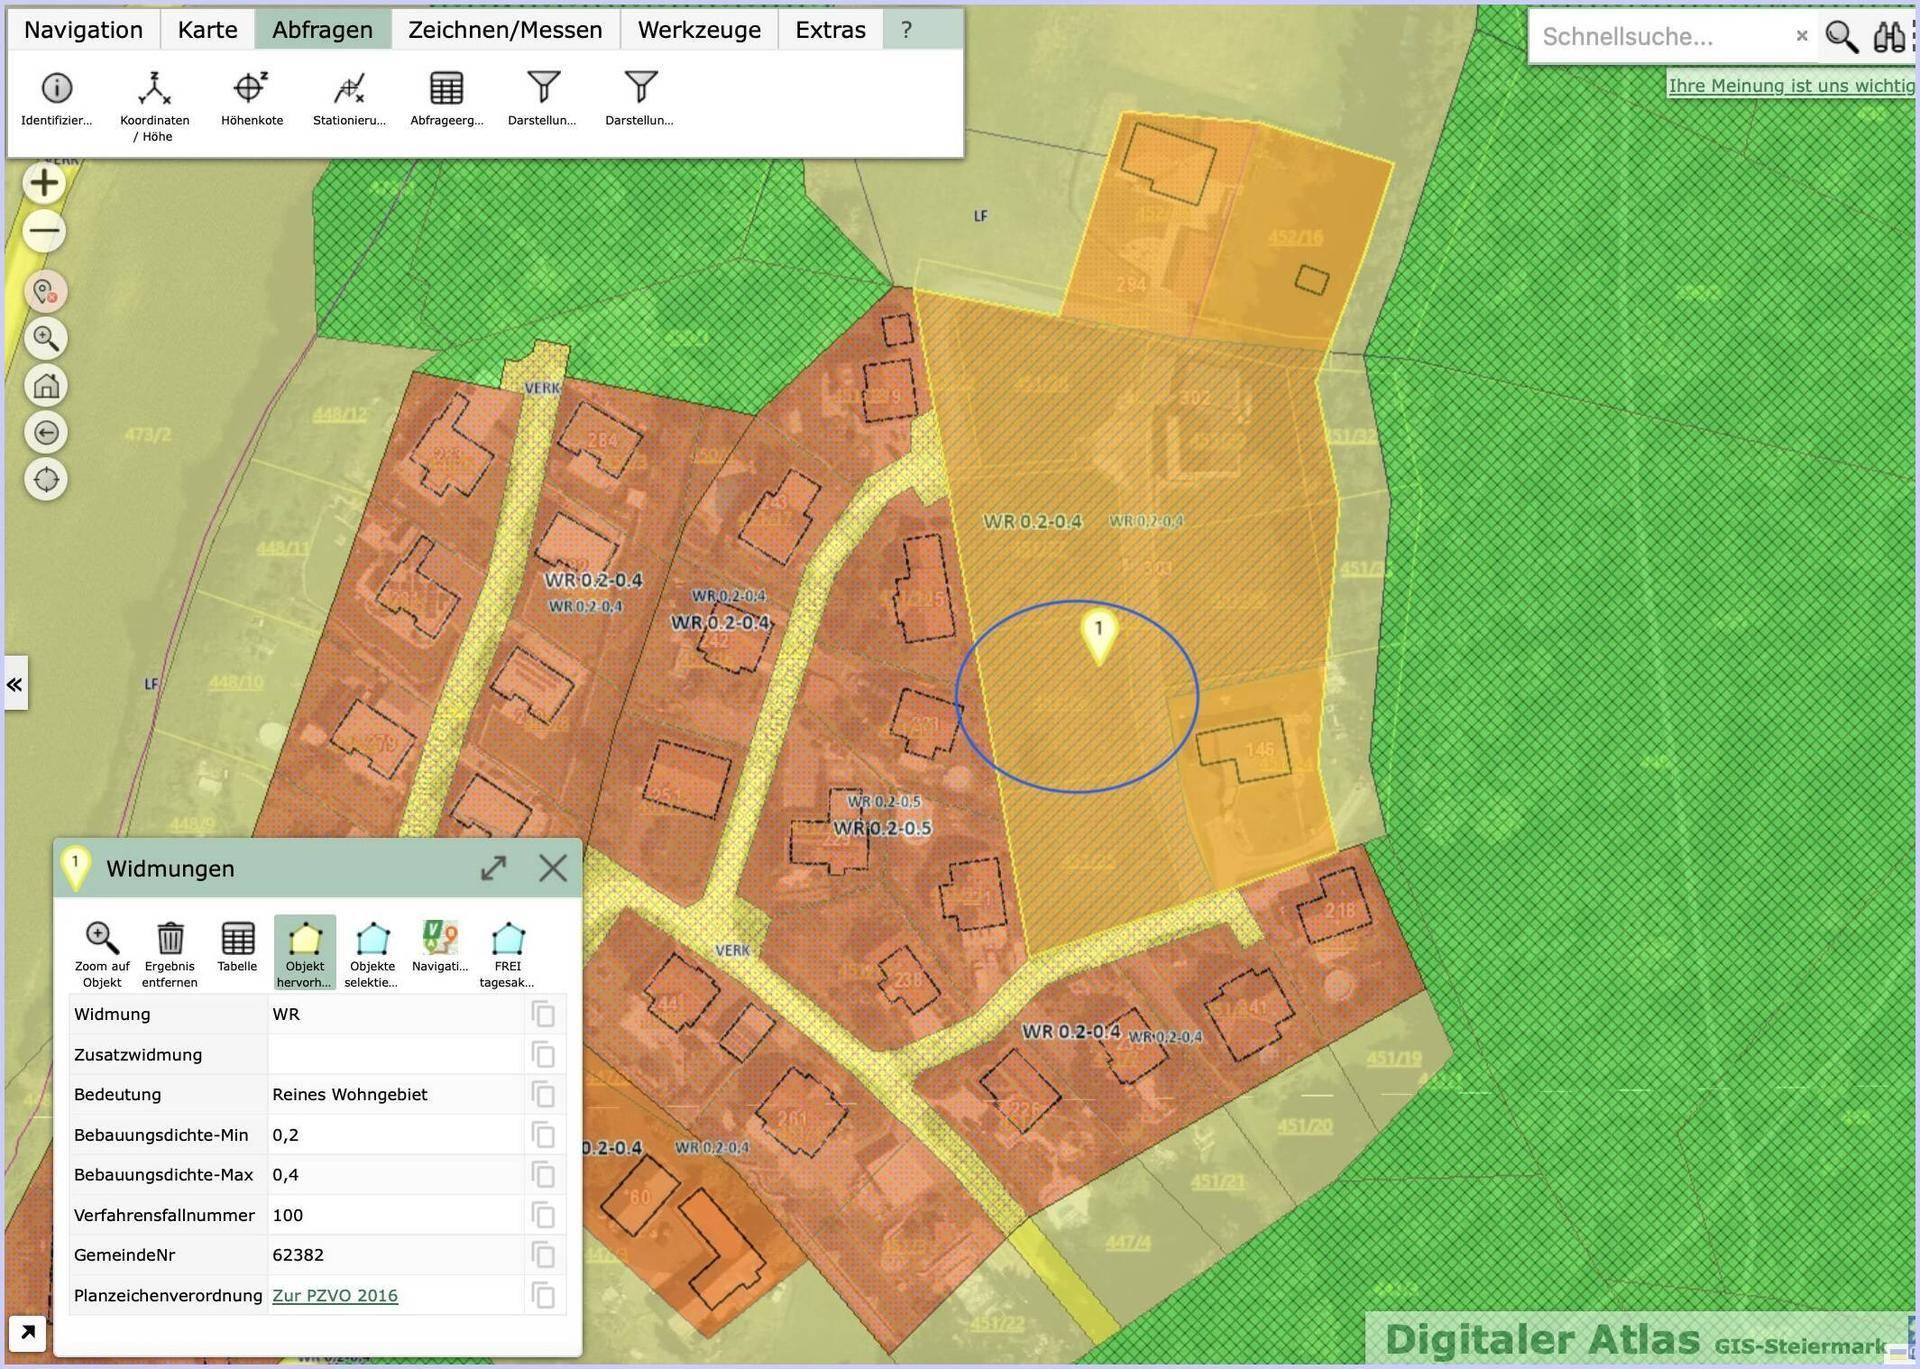Expand the collapsed left side panel

point(15,684)
